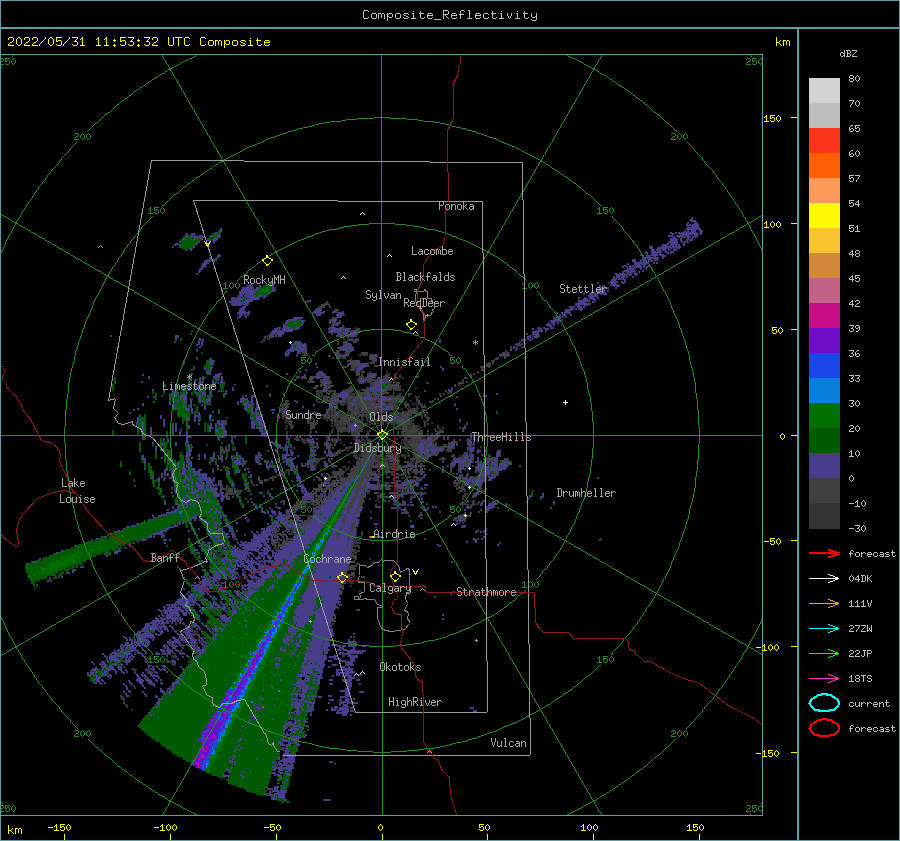Click the orange 111V arrow icon
The image size is (900, 841).
click(x=824, y=603)
